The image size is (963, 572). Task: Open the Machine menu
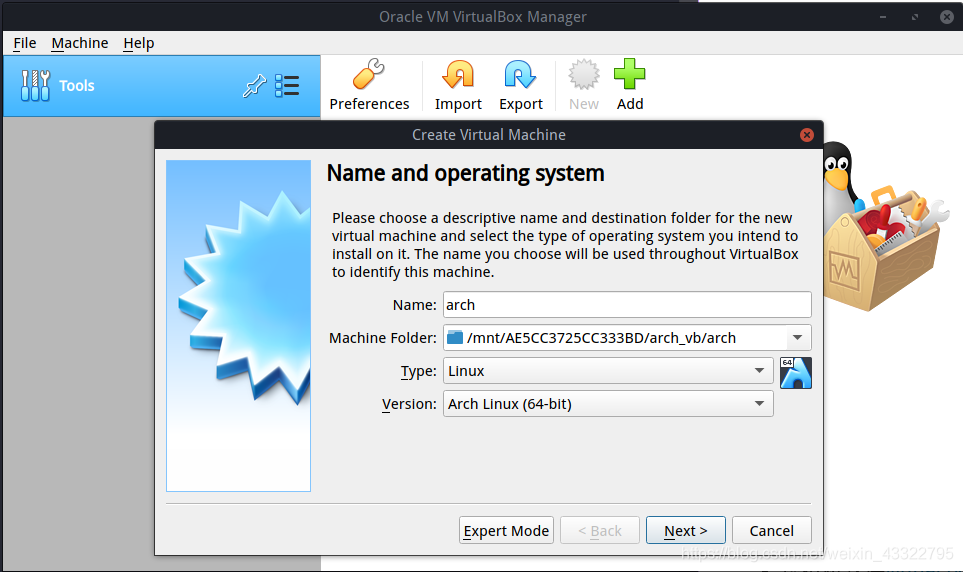coord(80,43)
